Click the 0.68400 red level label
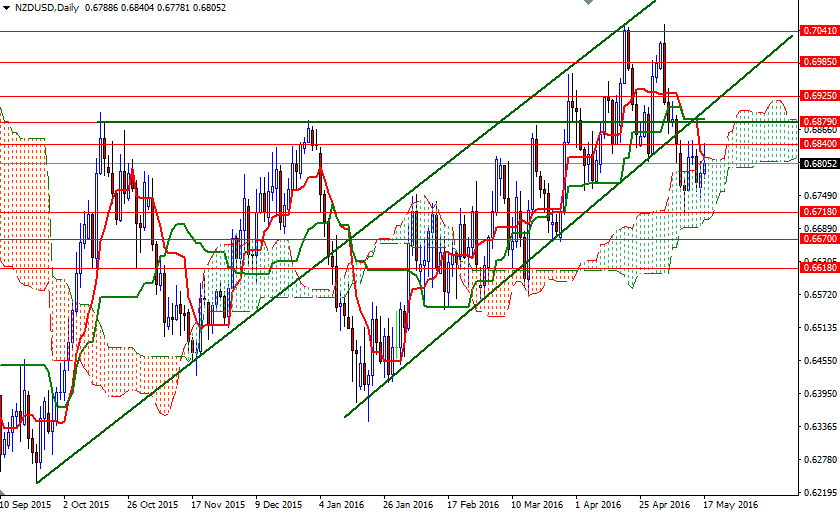This screenshot has width=840, height=512. click(819, 144)
